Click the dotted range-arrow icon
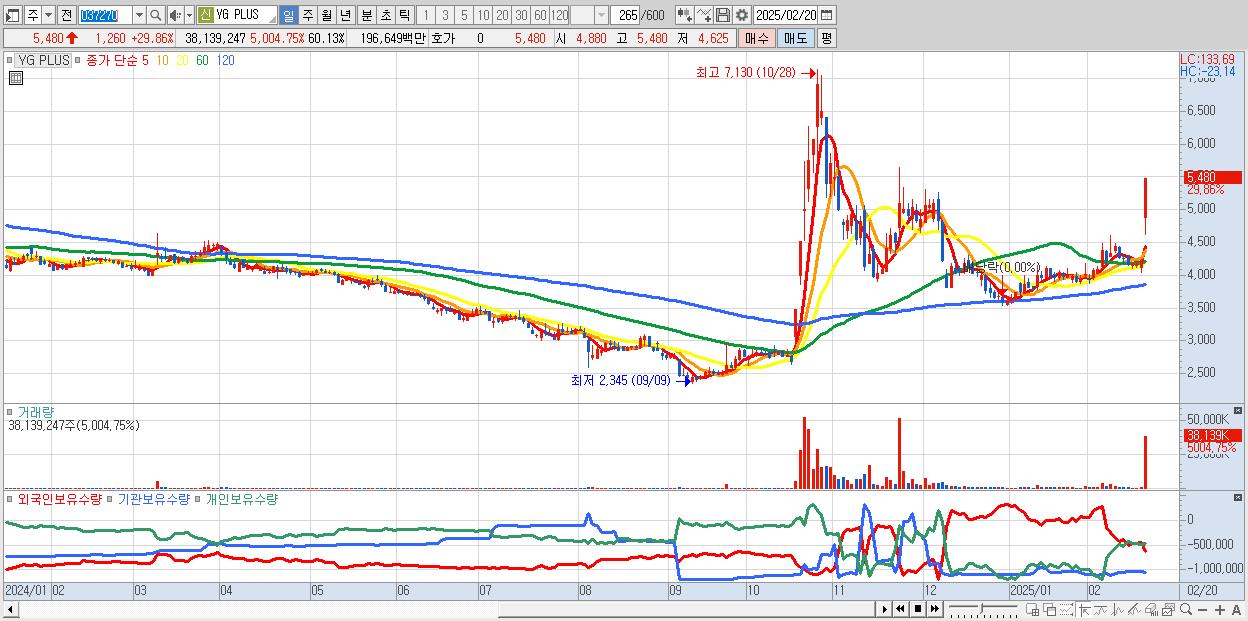Screen dimensions: 1248x621 (x=1066, y=610)
